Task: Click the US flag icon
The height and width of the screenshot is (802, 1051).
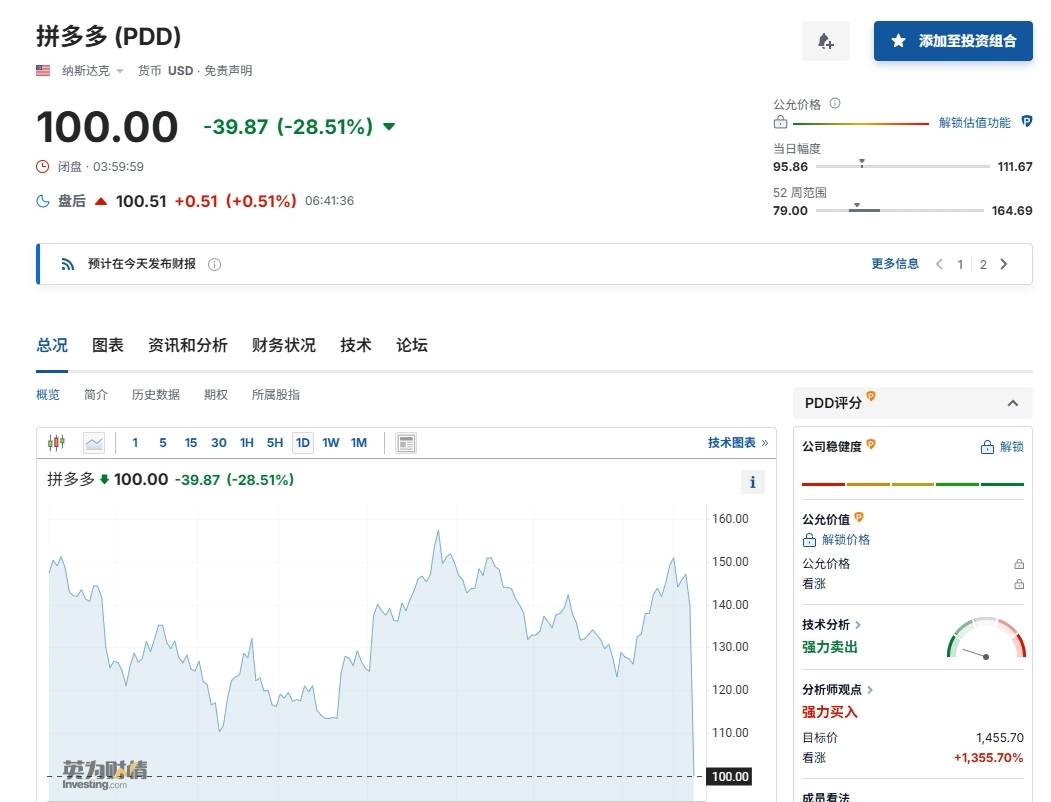Action: click(43, 70)
